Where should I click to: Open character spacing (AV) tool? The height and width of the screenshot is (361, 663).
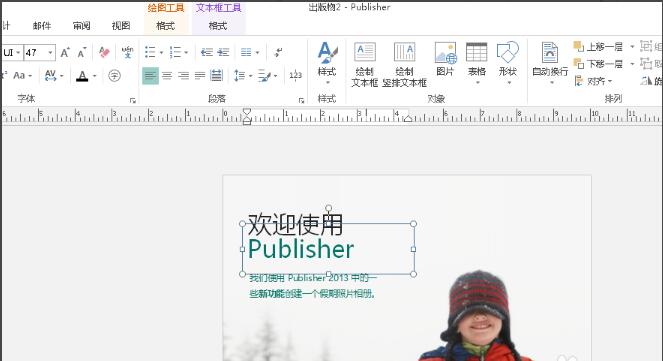(50, 76)
